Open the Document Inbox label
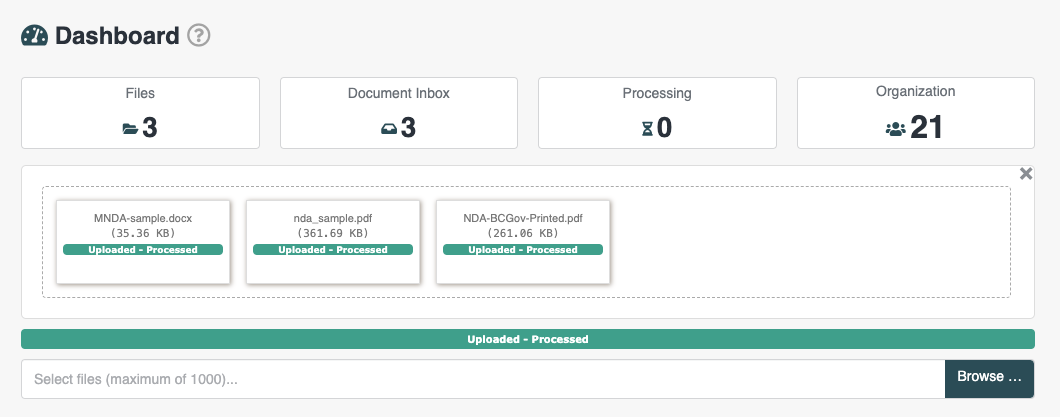1060x417 pixels. [398, 93]
